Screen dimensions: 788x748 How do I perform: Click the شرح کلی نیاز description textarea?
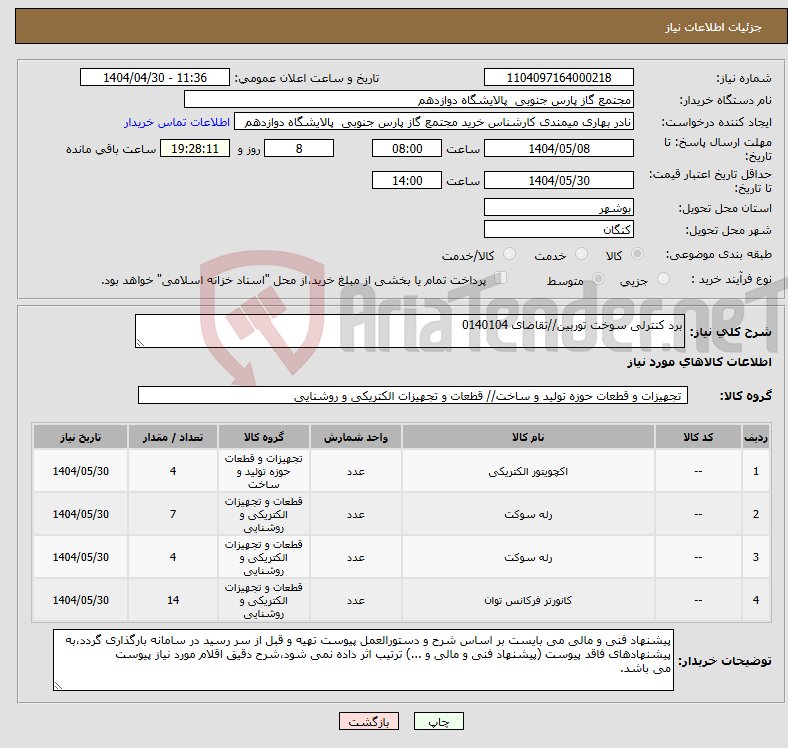[410, 331]
